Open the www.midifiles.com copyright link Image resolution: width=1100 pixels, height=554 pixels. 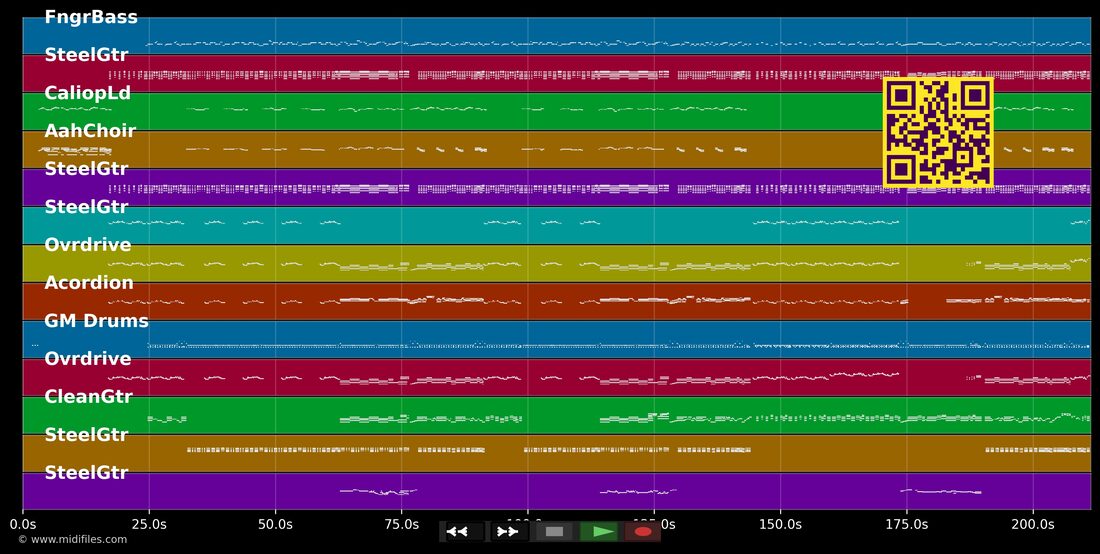pos(72,539)
